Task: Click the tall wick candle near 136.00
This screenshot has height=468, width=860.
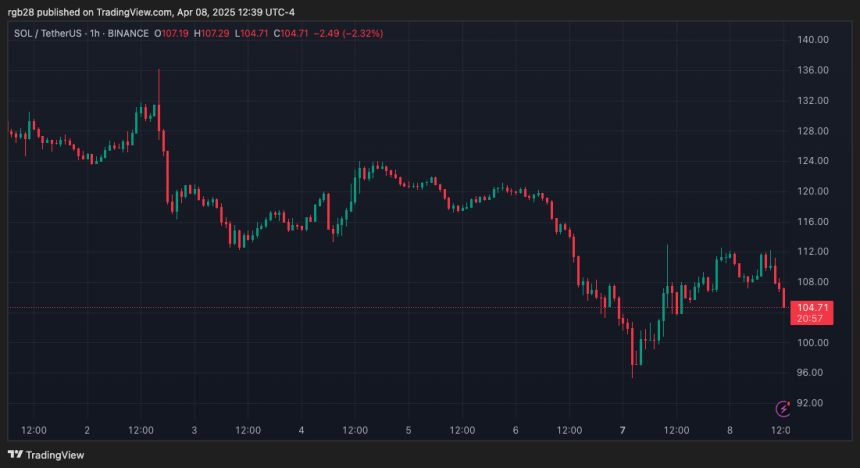Action: [158, 95]
